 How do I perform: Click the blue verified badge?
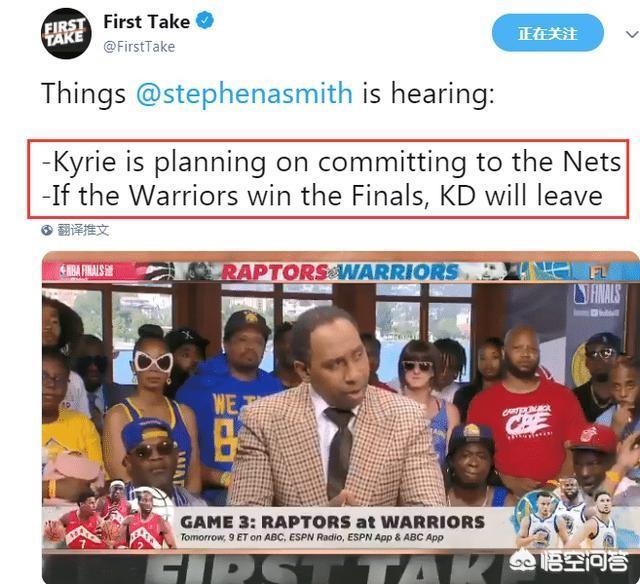pos(205,21)
